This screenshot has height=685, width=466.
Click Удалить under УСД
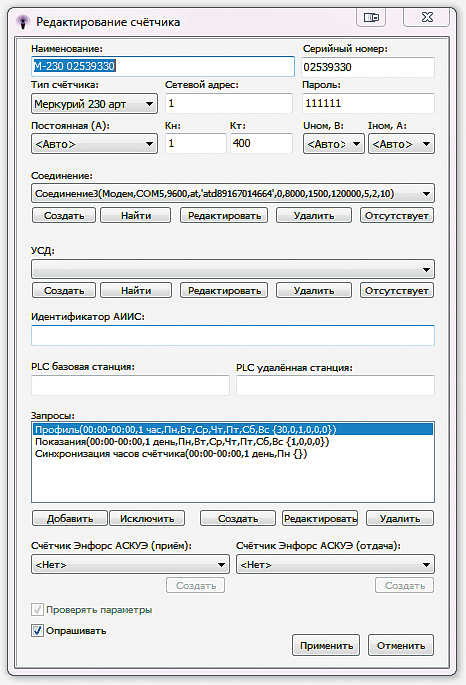pyautogui.click(x=314, y=291)
